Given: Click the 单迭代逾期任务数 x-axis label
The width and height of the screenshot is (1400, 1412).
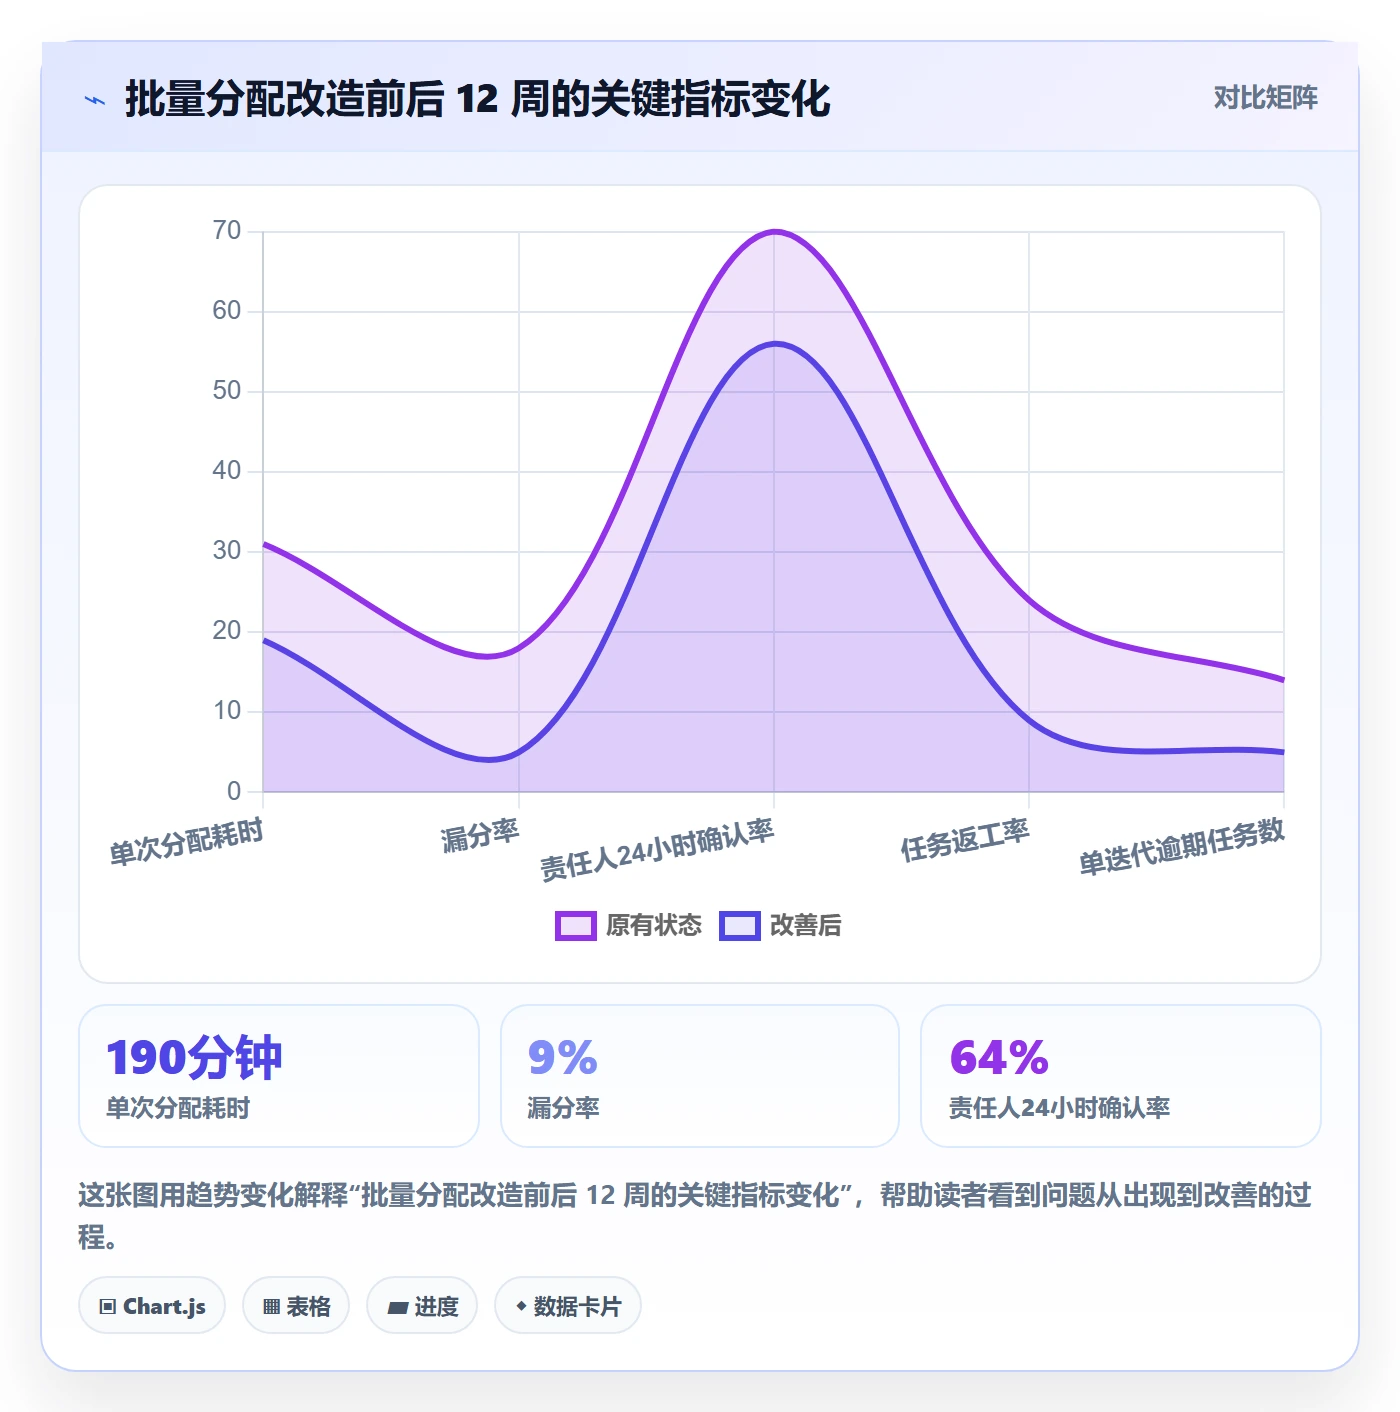Looking at the screenshot, I should (1181, 846).
